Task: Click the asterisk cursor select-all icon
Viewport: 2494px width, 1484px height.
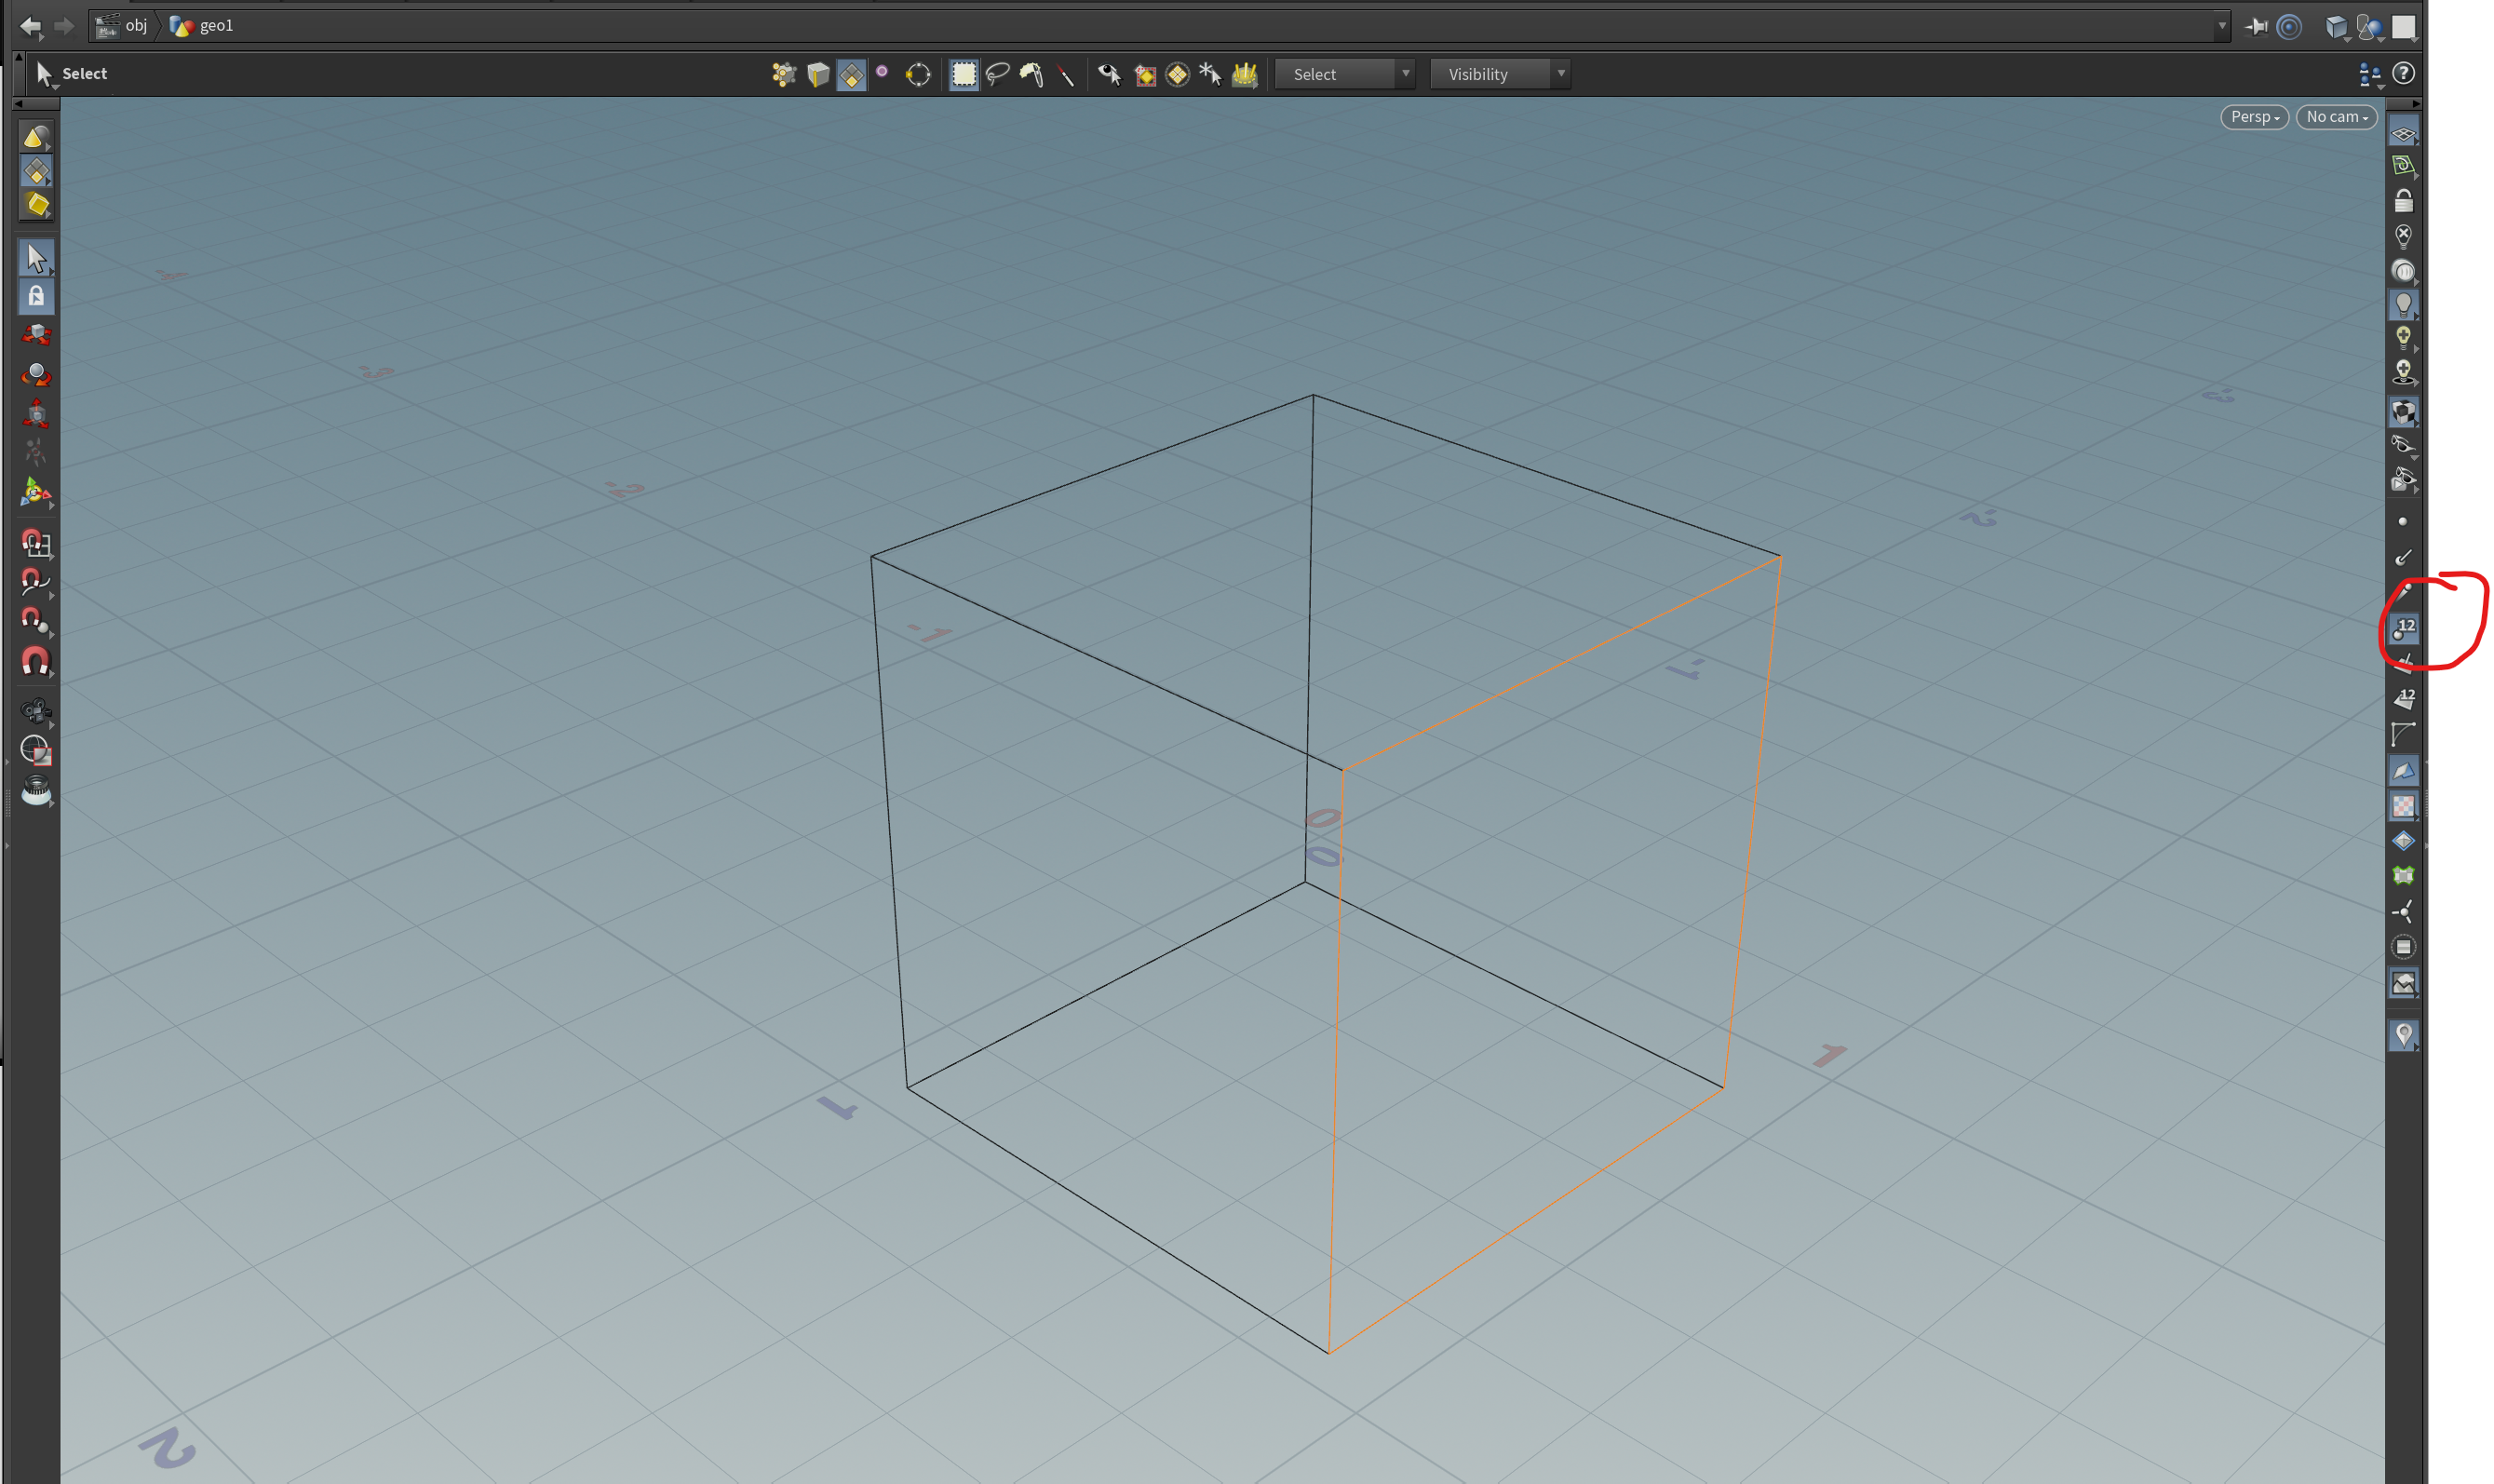Action: point(1211,74)
